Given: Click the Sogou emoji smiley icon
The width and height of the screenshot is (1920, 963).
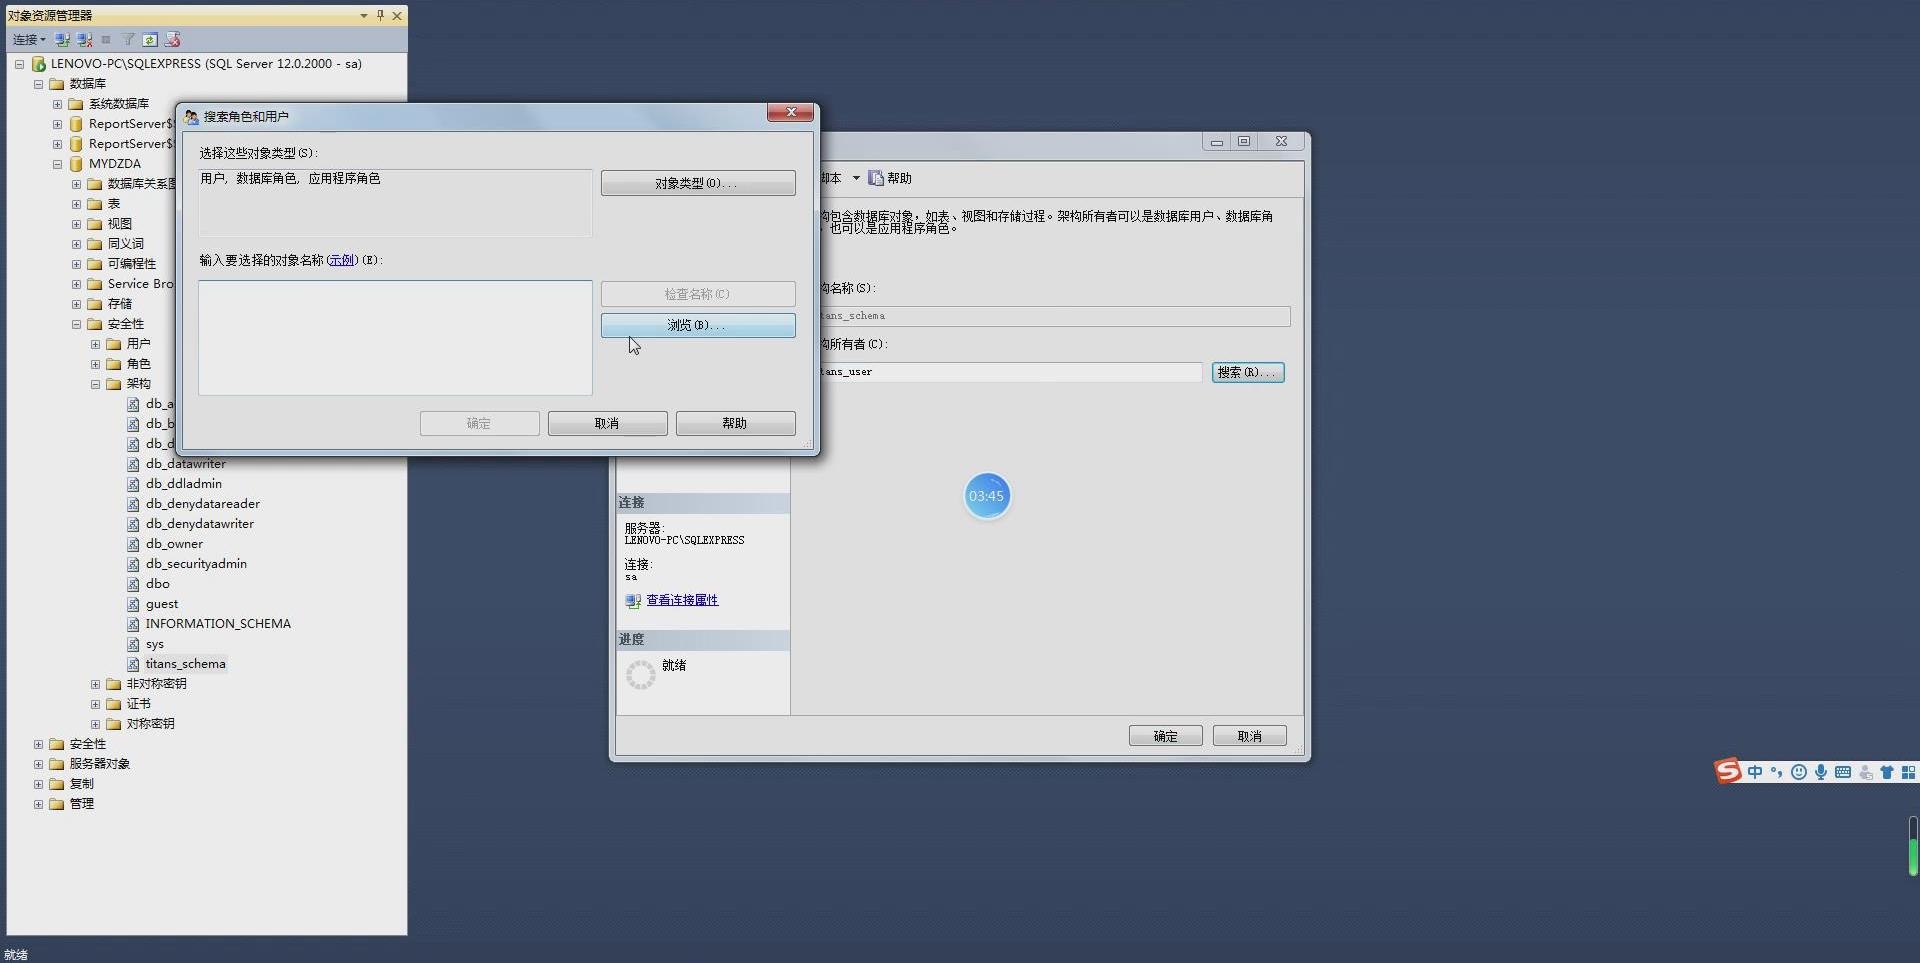Looking at the screenshot, I should coord(1799,772).
